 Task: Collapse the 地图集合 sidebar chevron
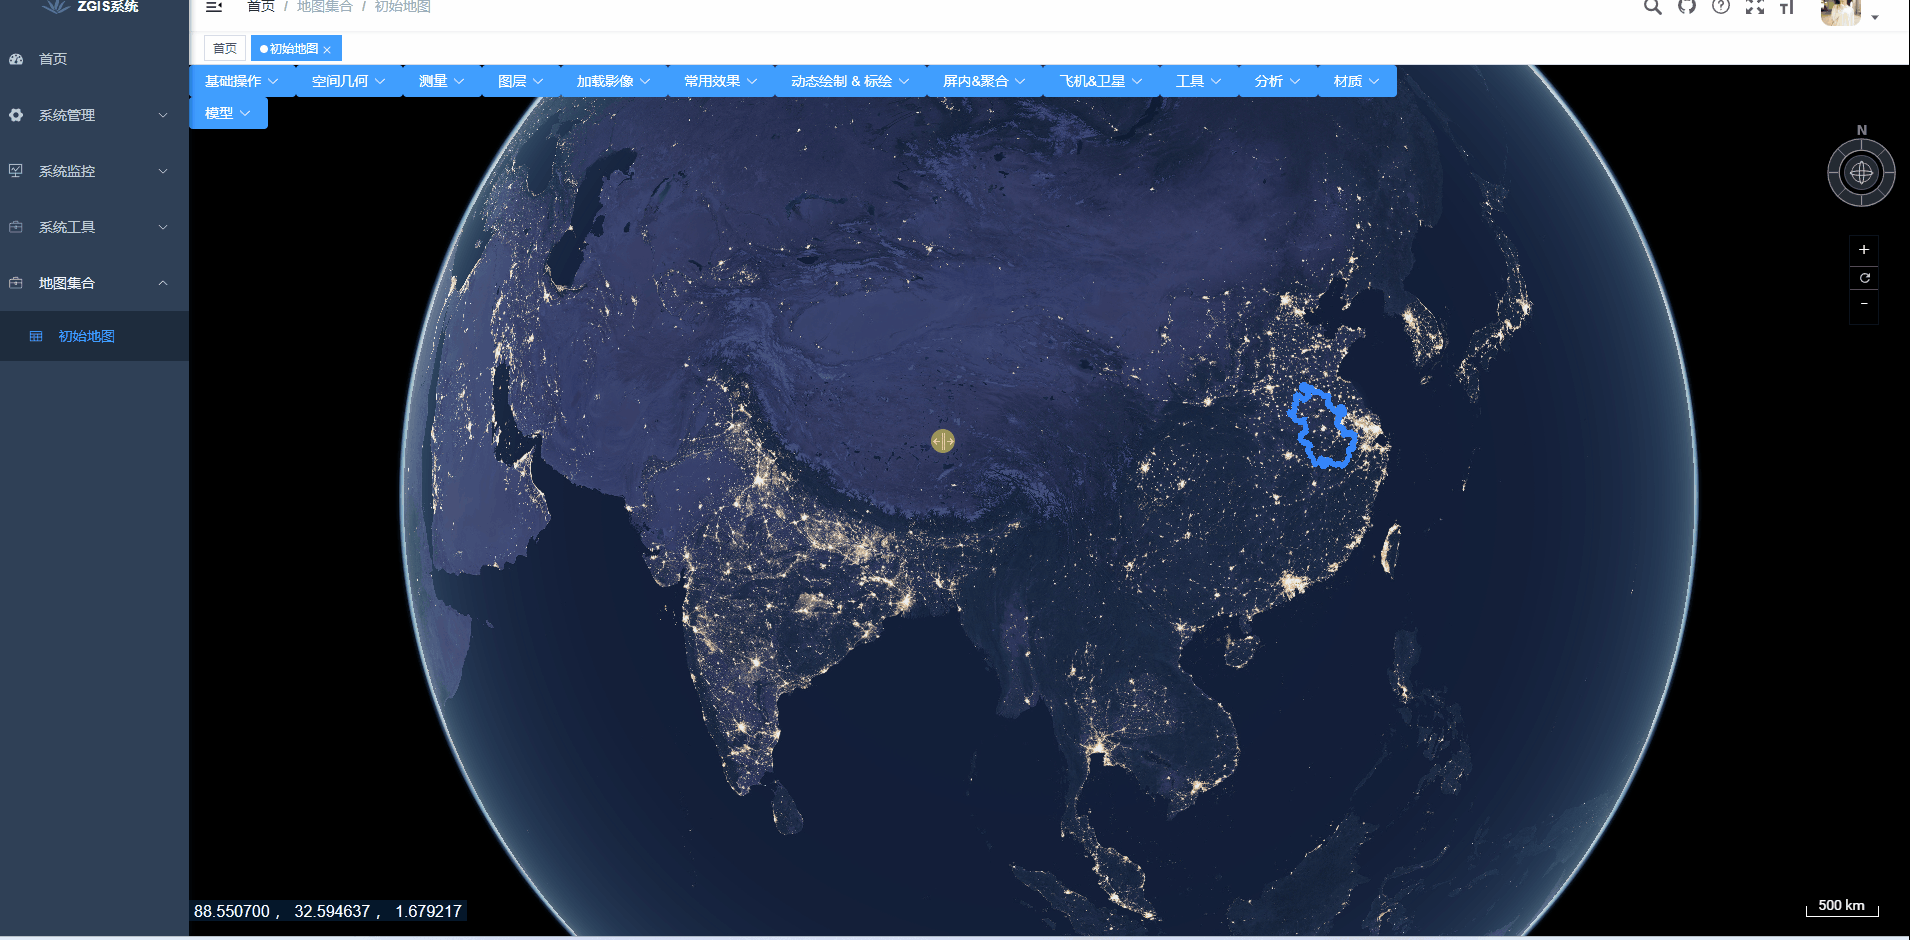163,283
